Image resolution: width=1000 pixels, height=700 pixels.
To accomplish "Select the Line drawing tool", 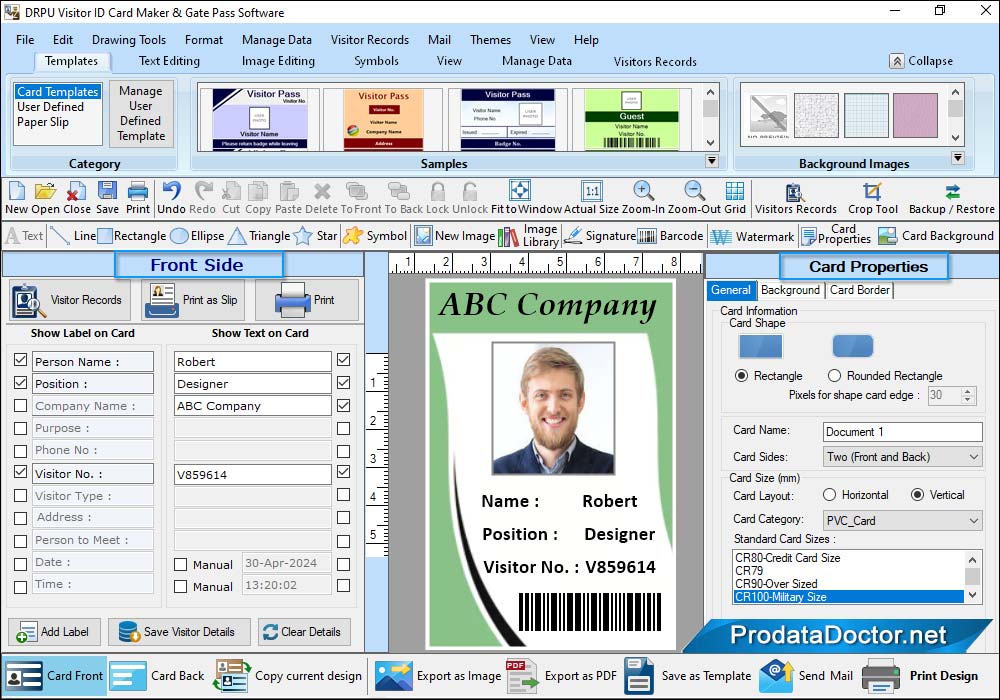I will [x=72, y=236].
